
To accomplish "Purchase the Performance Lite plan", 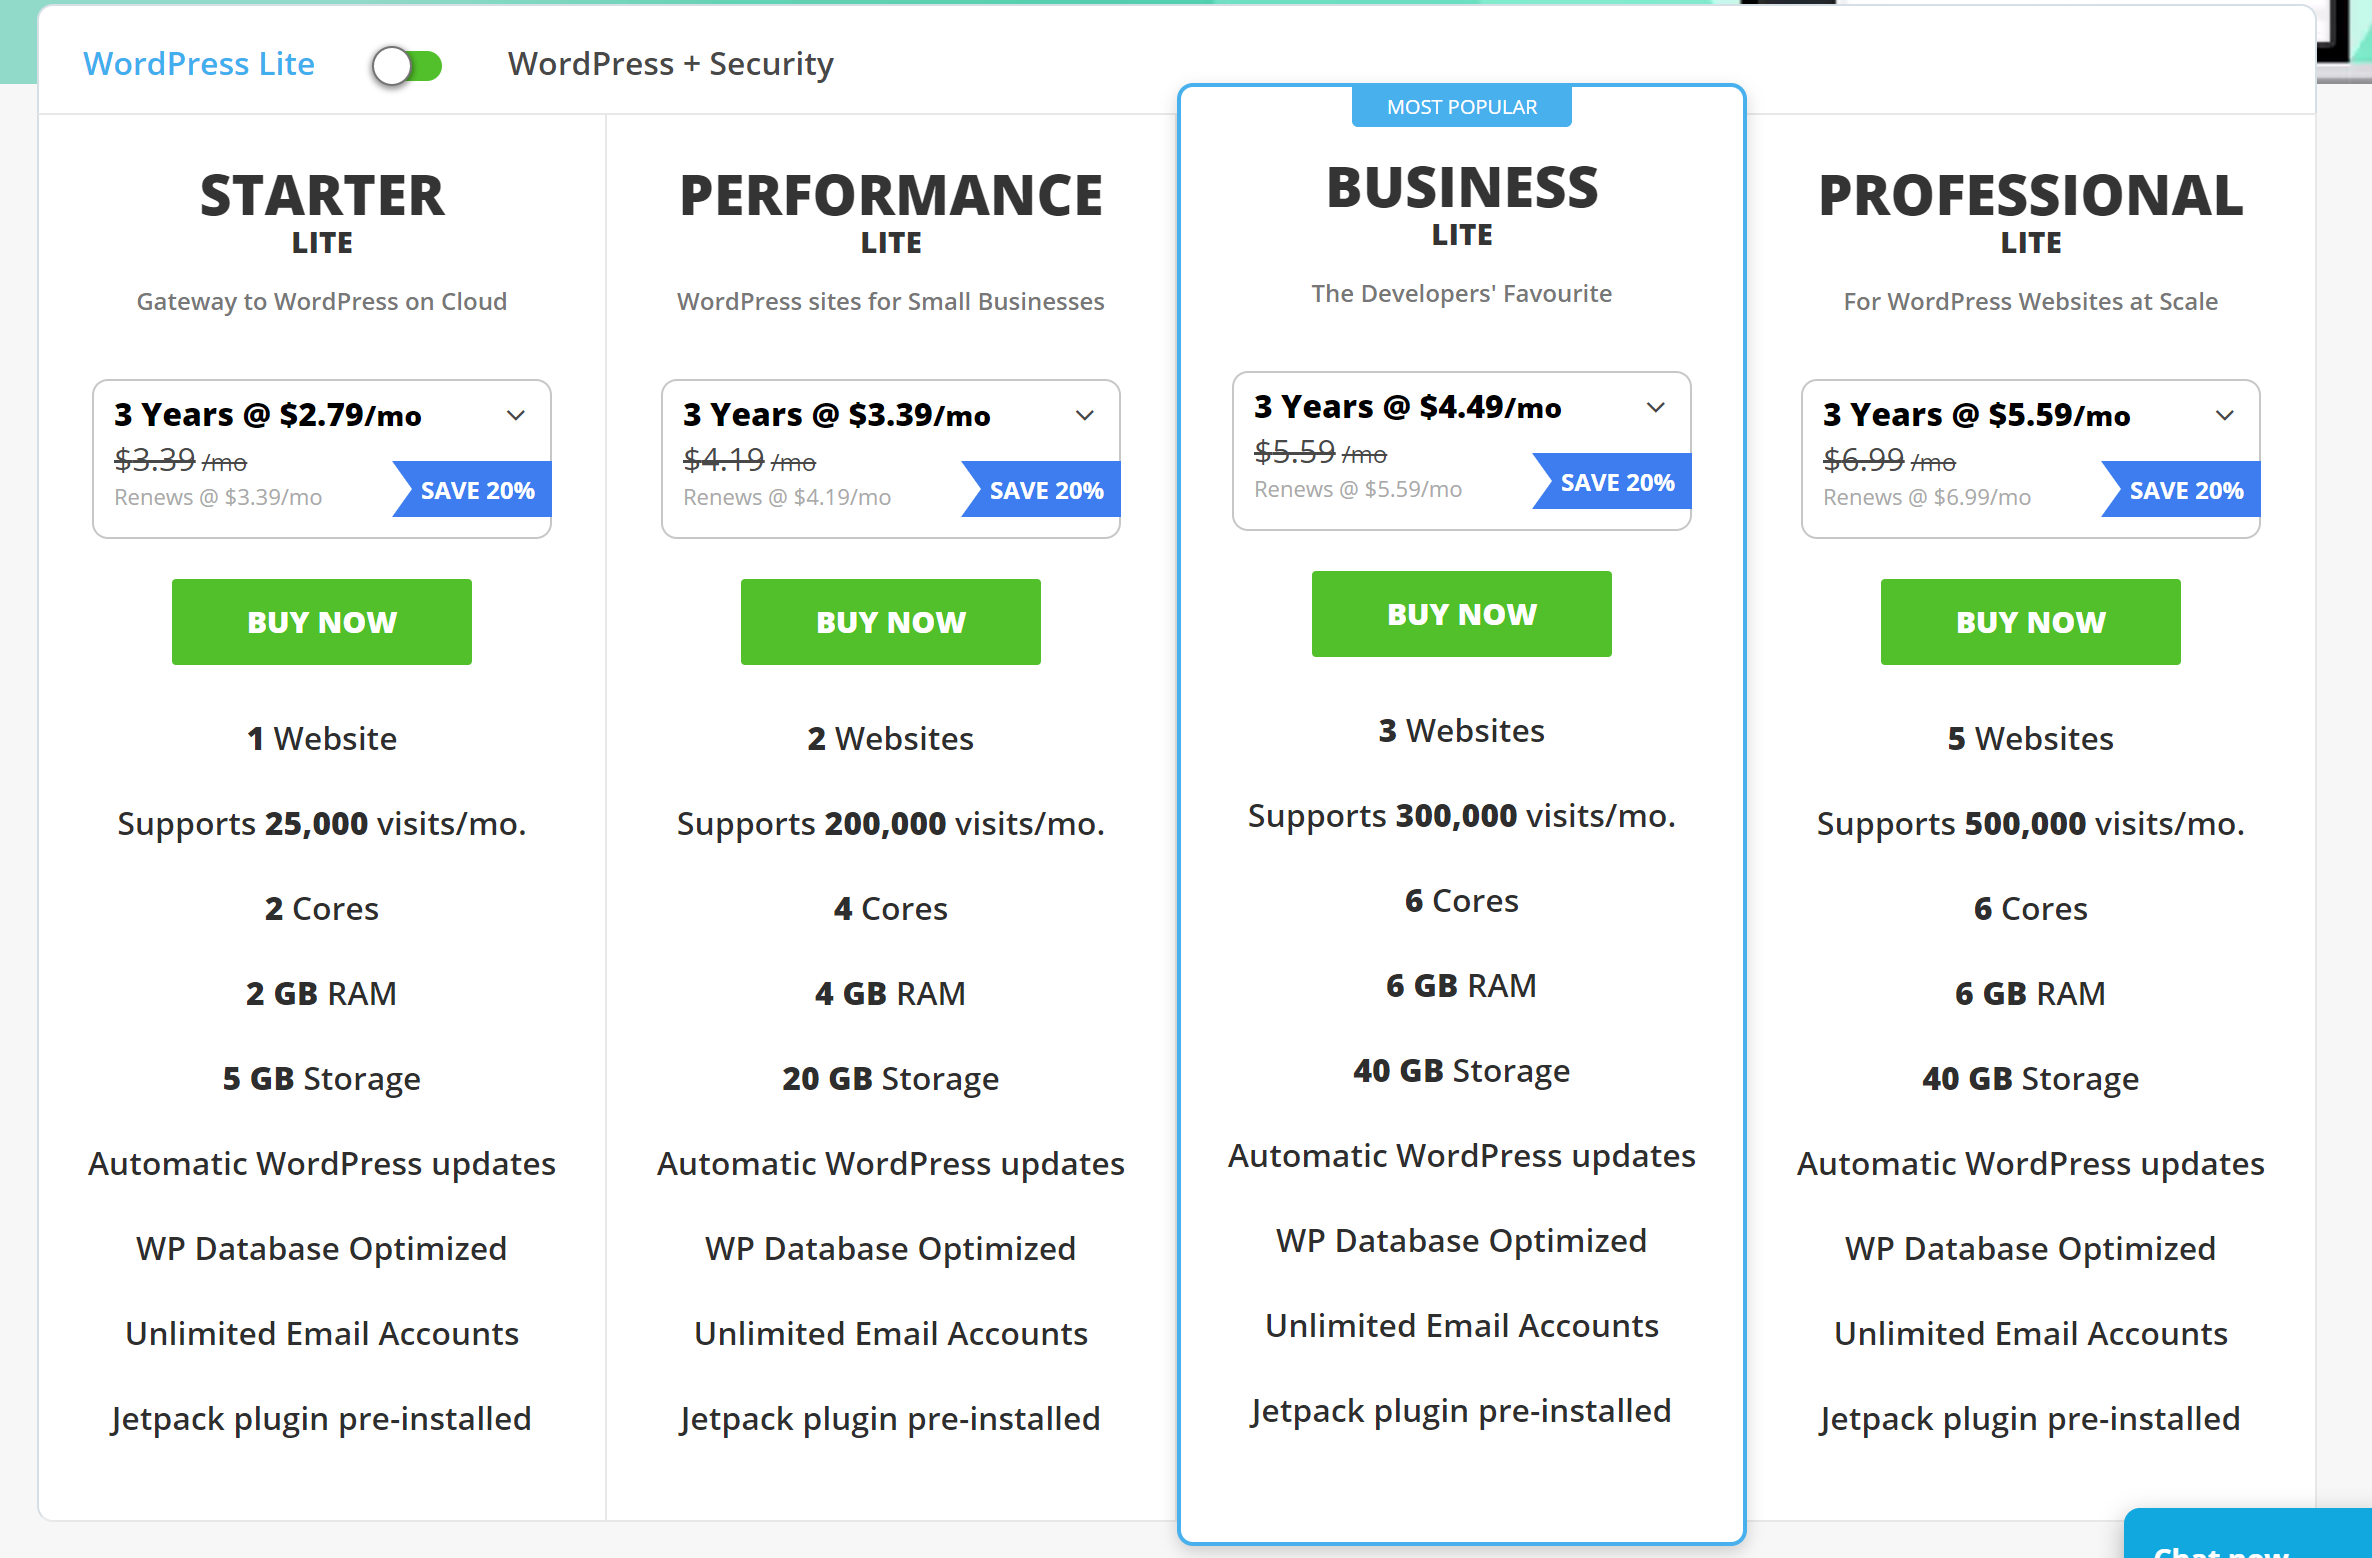I will pyautogui.click(x=890, y=621).
